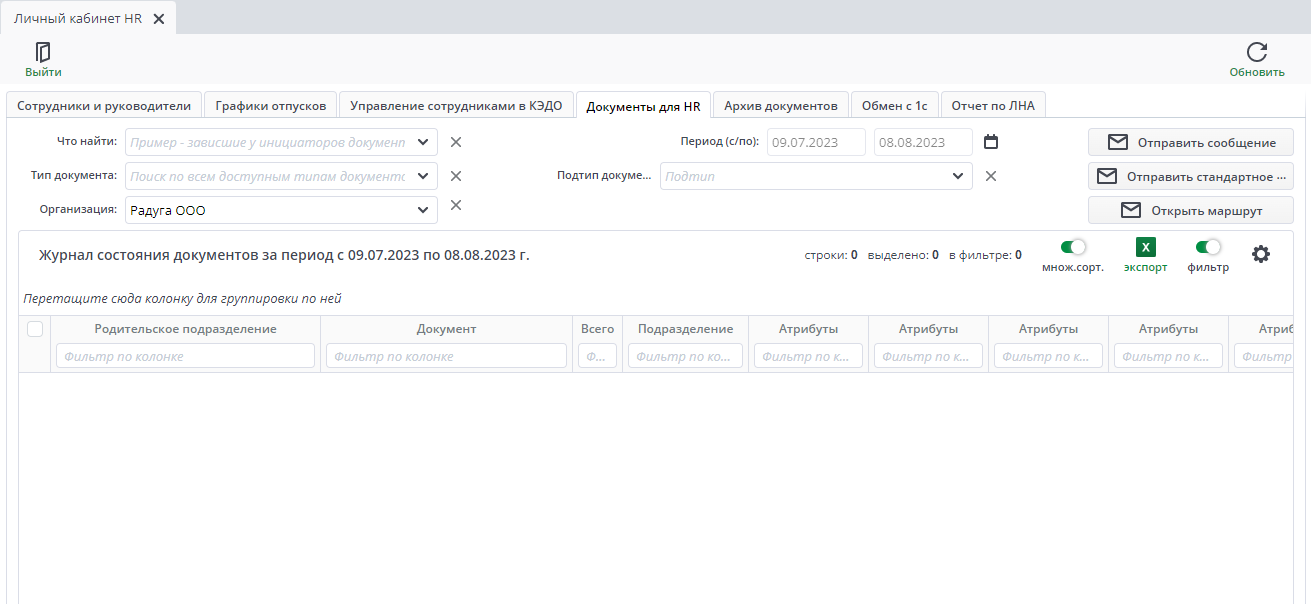The width and height of the screenshot is (1311, 604).
Task: Sort by Родительское подразделение column header
Action: 185,329
